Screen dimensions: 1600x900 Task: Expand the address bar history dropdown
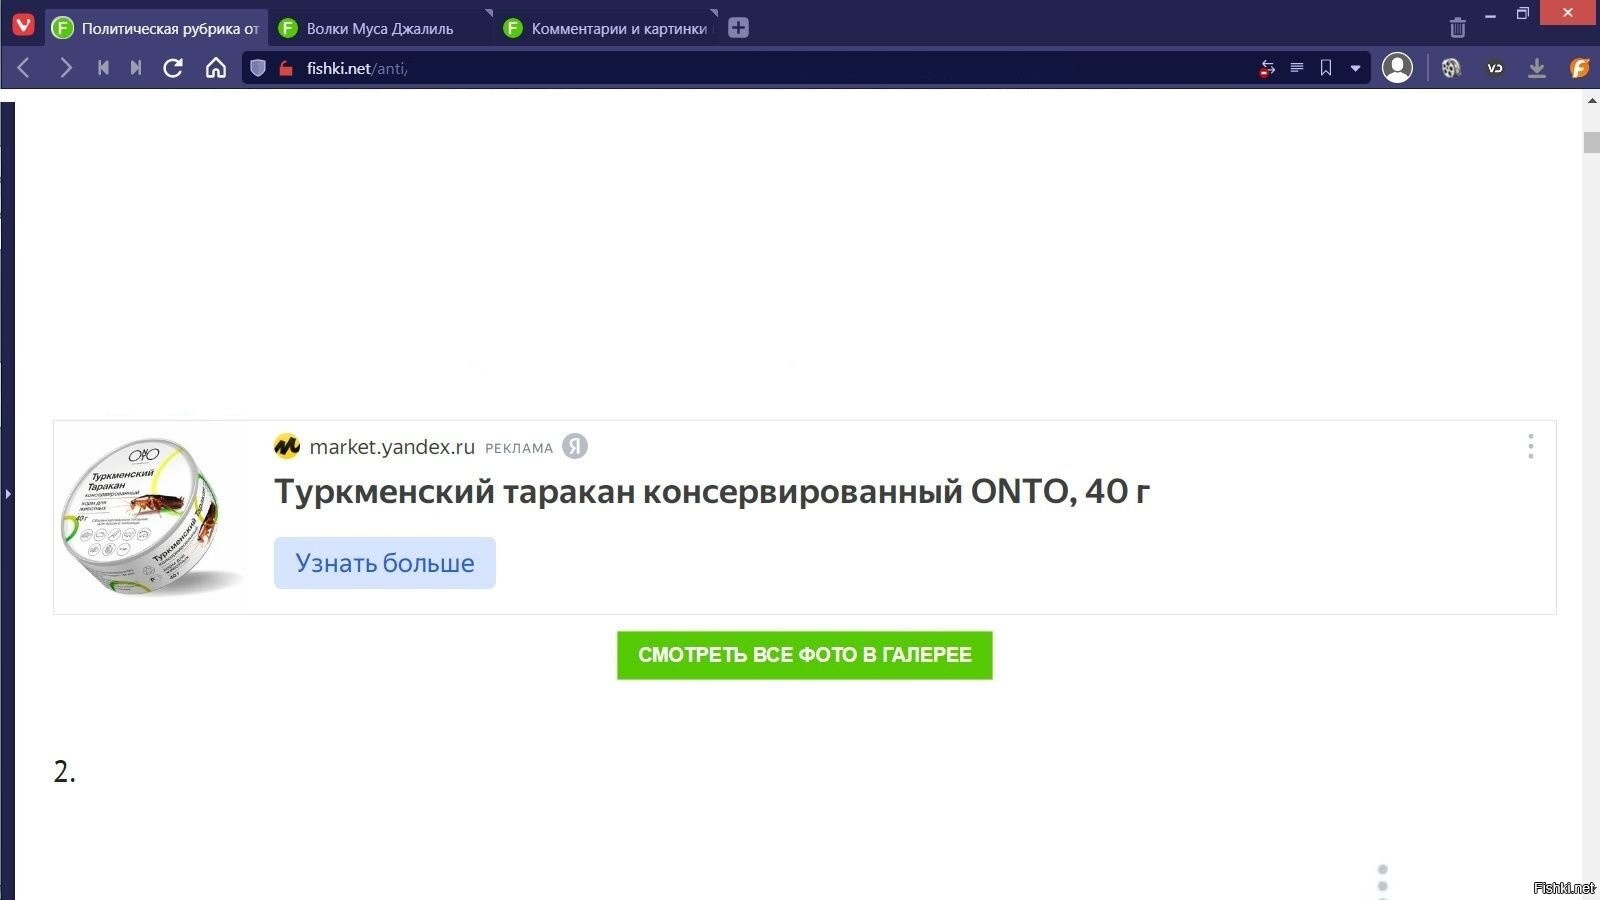[1355, 68]
